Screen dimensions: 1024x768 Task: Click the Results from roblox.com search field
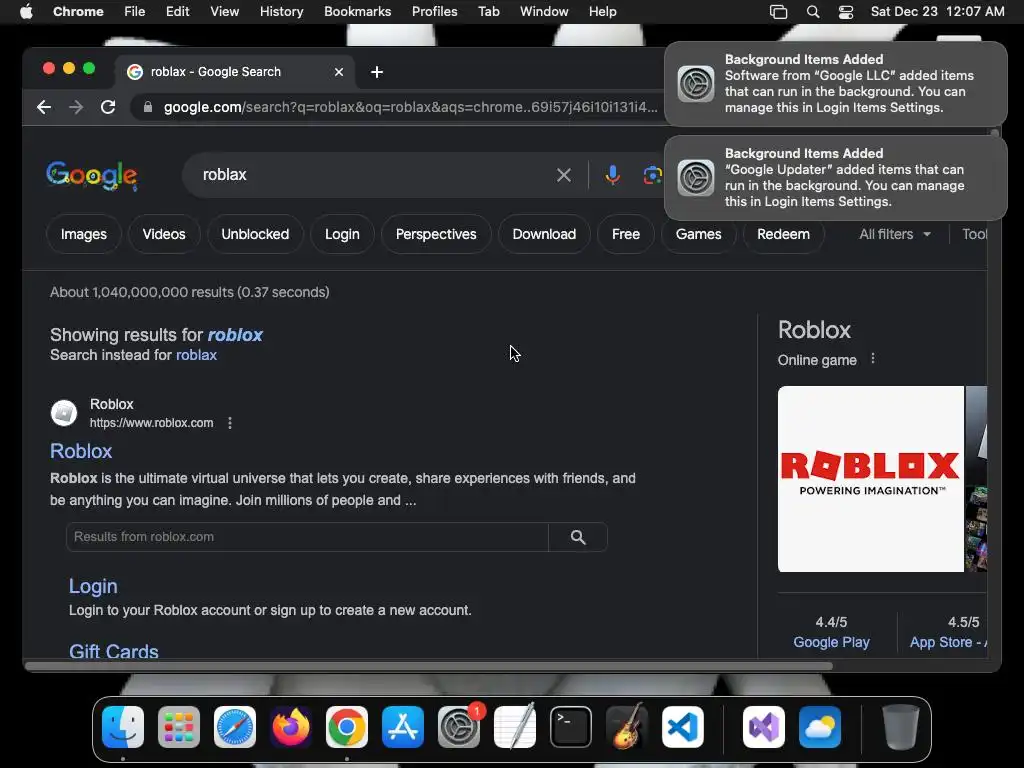point(307,537)
